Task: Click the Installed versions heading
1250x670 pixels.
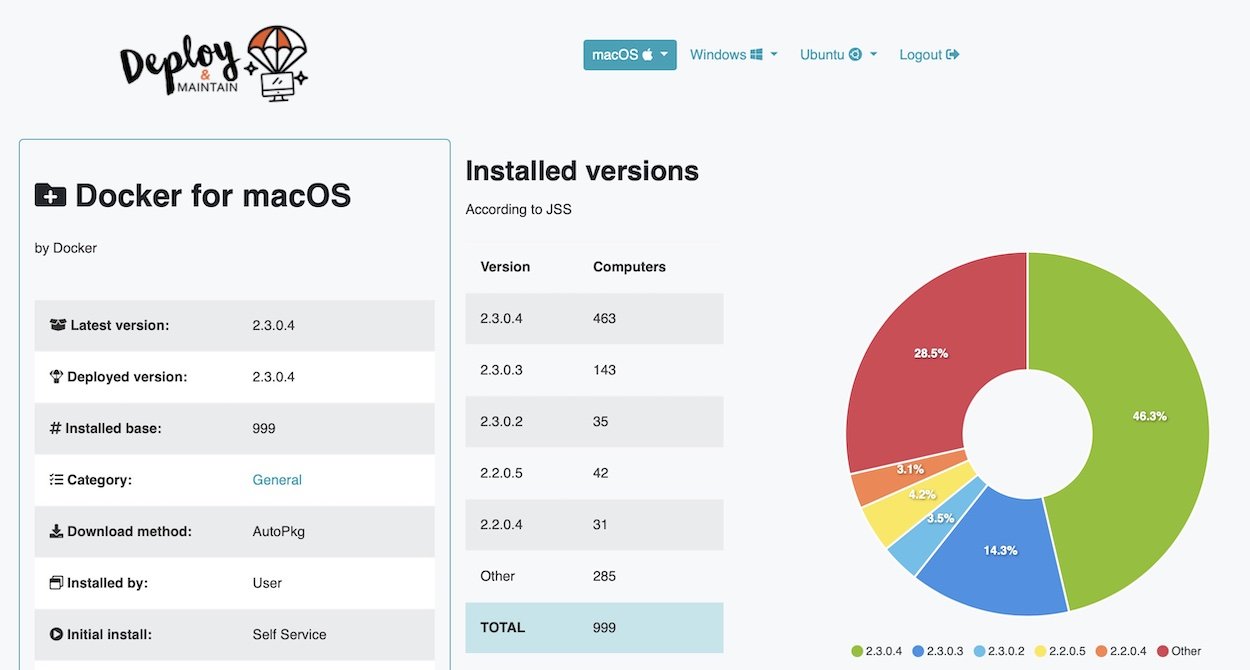Action: click(582, 171)
